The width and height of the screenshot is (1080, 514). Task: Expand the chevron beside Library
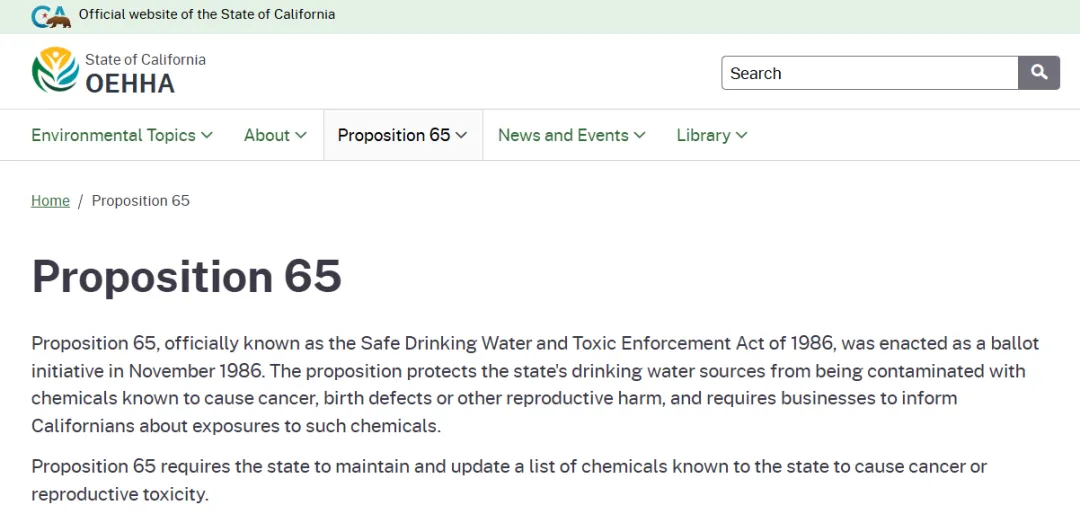click(741, 135)
